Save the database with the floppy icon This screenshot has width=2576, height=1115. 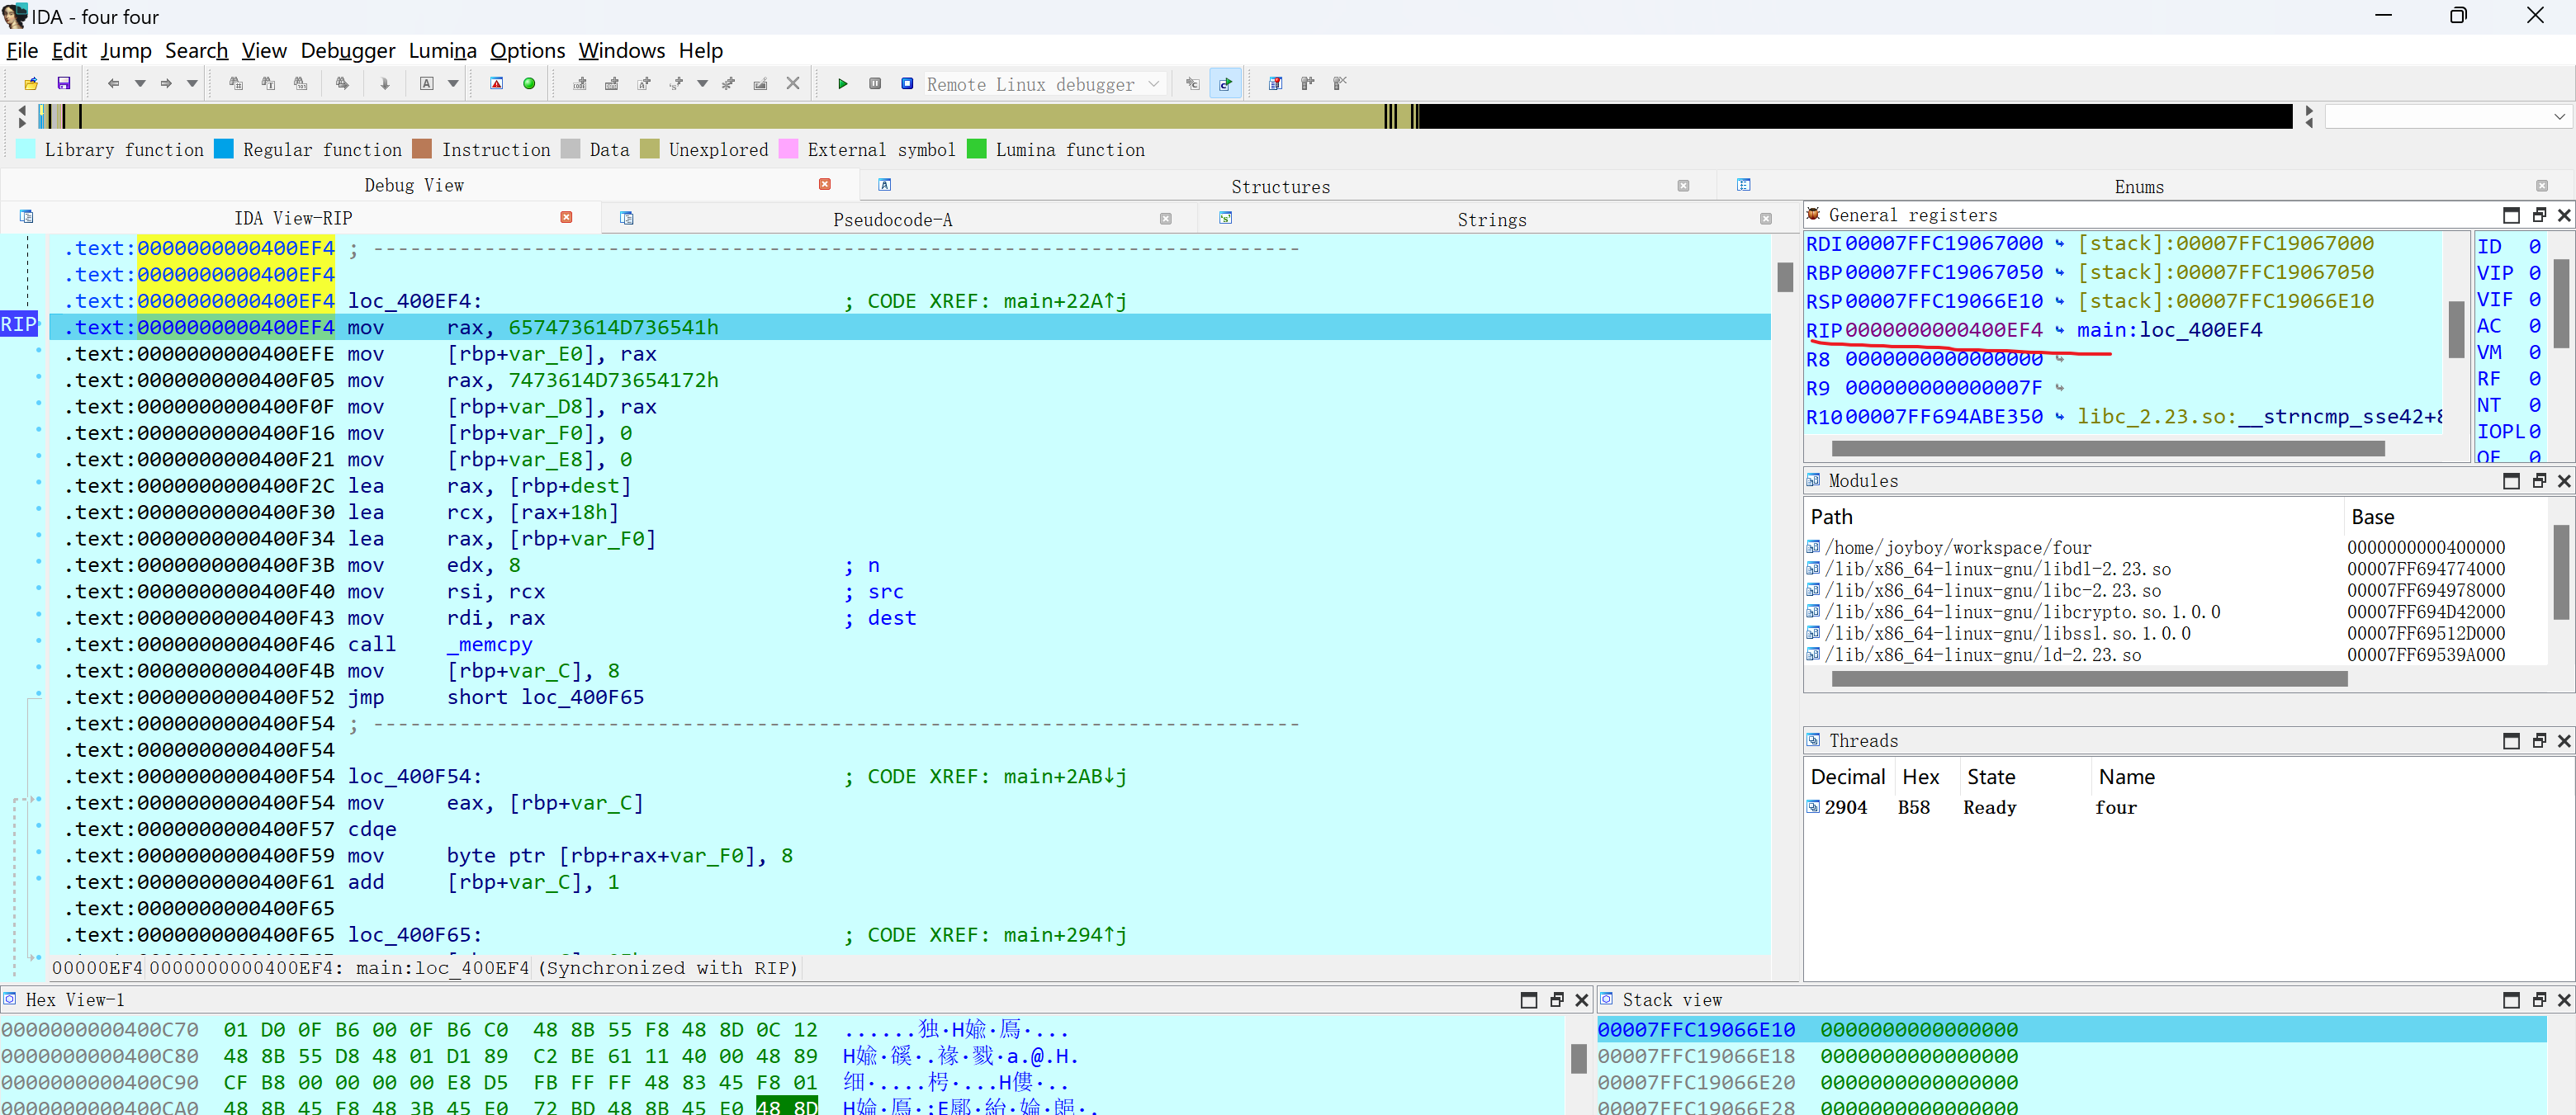[x=64, y=84]
